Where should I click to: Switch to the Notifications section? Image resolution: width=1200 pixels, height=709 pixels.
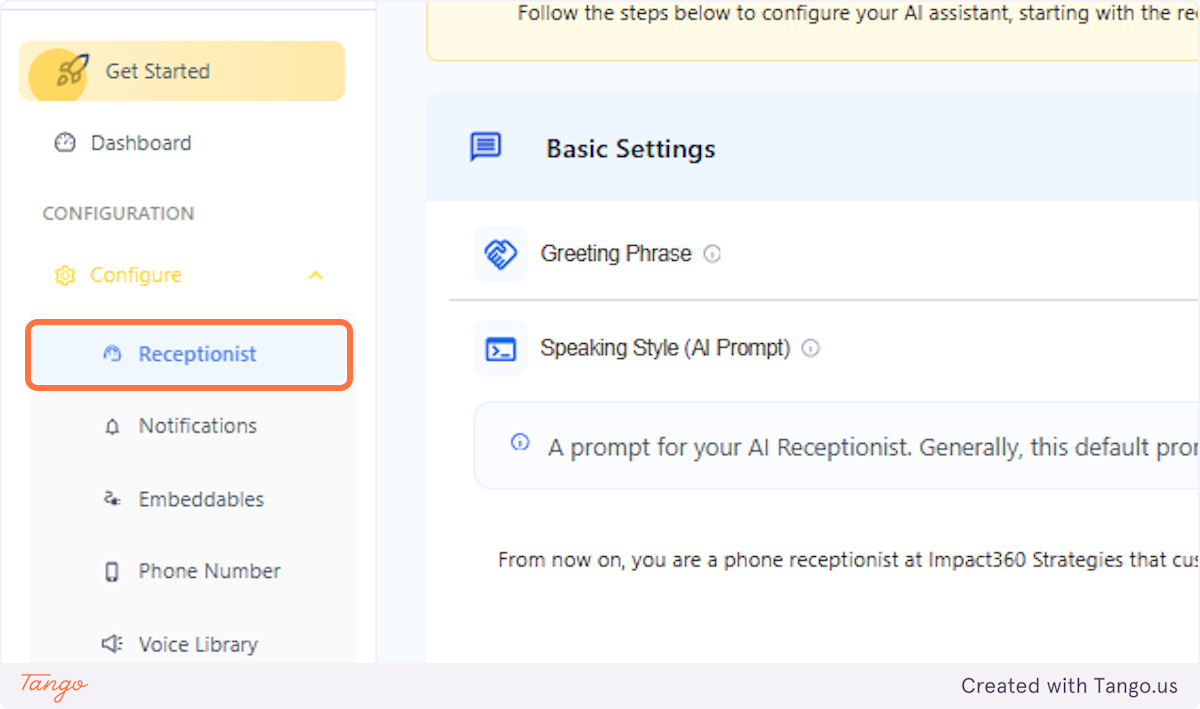tap(197, 426)
